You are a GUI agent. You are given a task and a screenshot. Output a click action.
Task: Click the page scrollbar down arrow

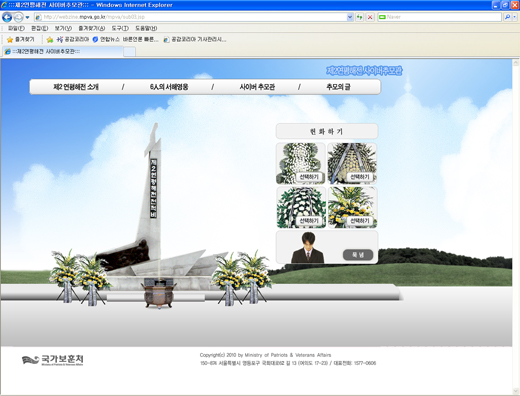point(516,391)
